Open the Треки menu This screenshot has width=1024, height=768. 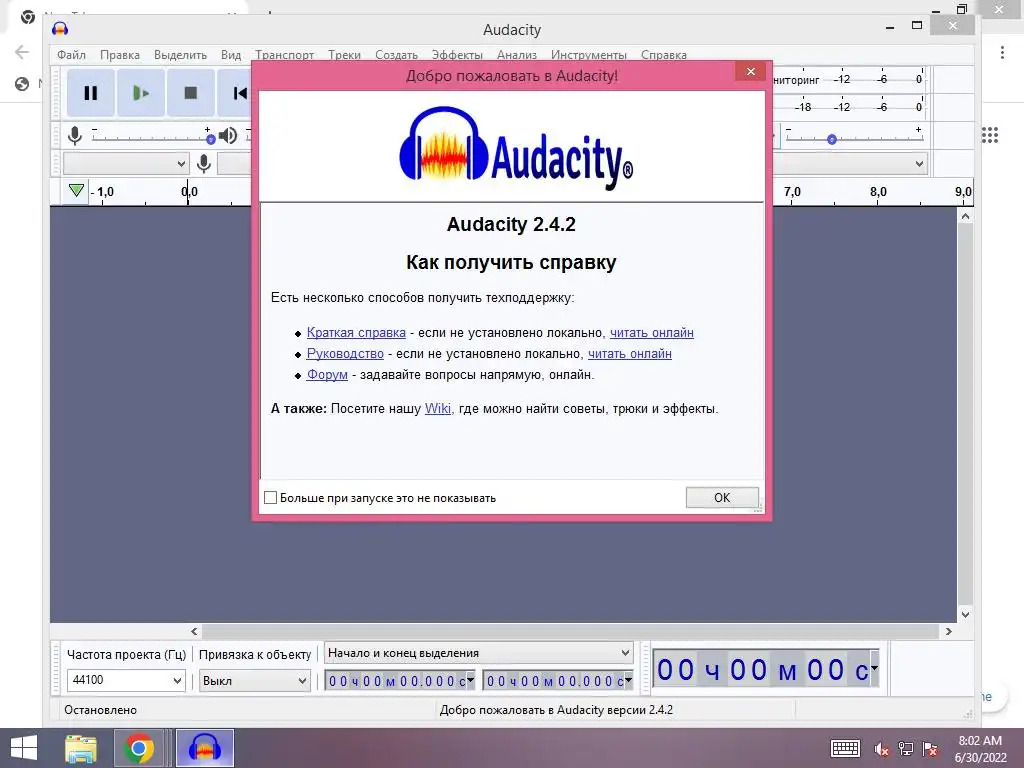(x=344, y=55)
